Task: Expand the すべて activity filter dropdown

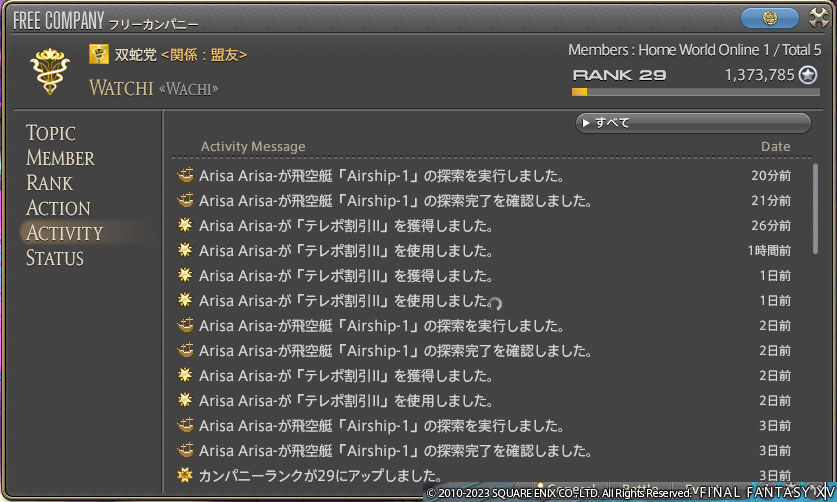Action: [x=693, y=123]
